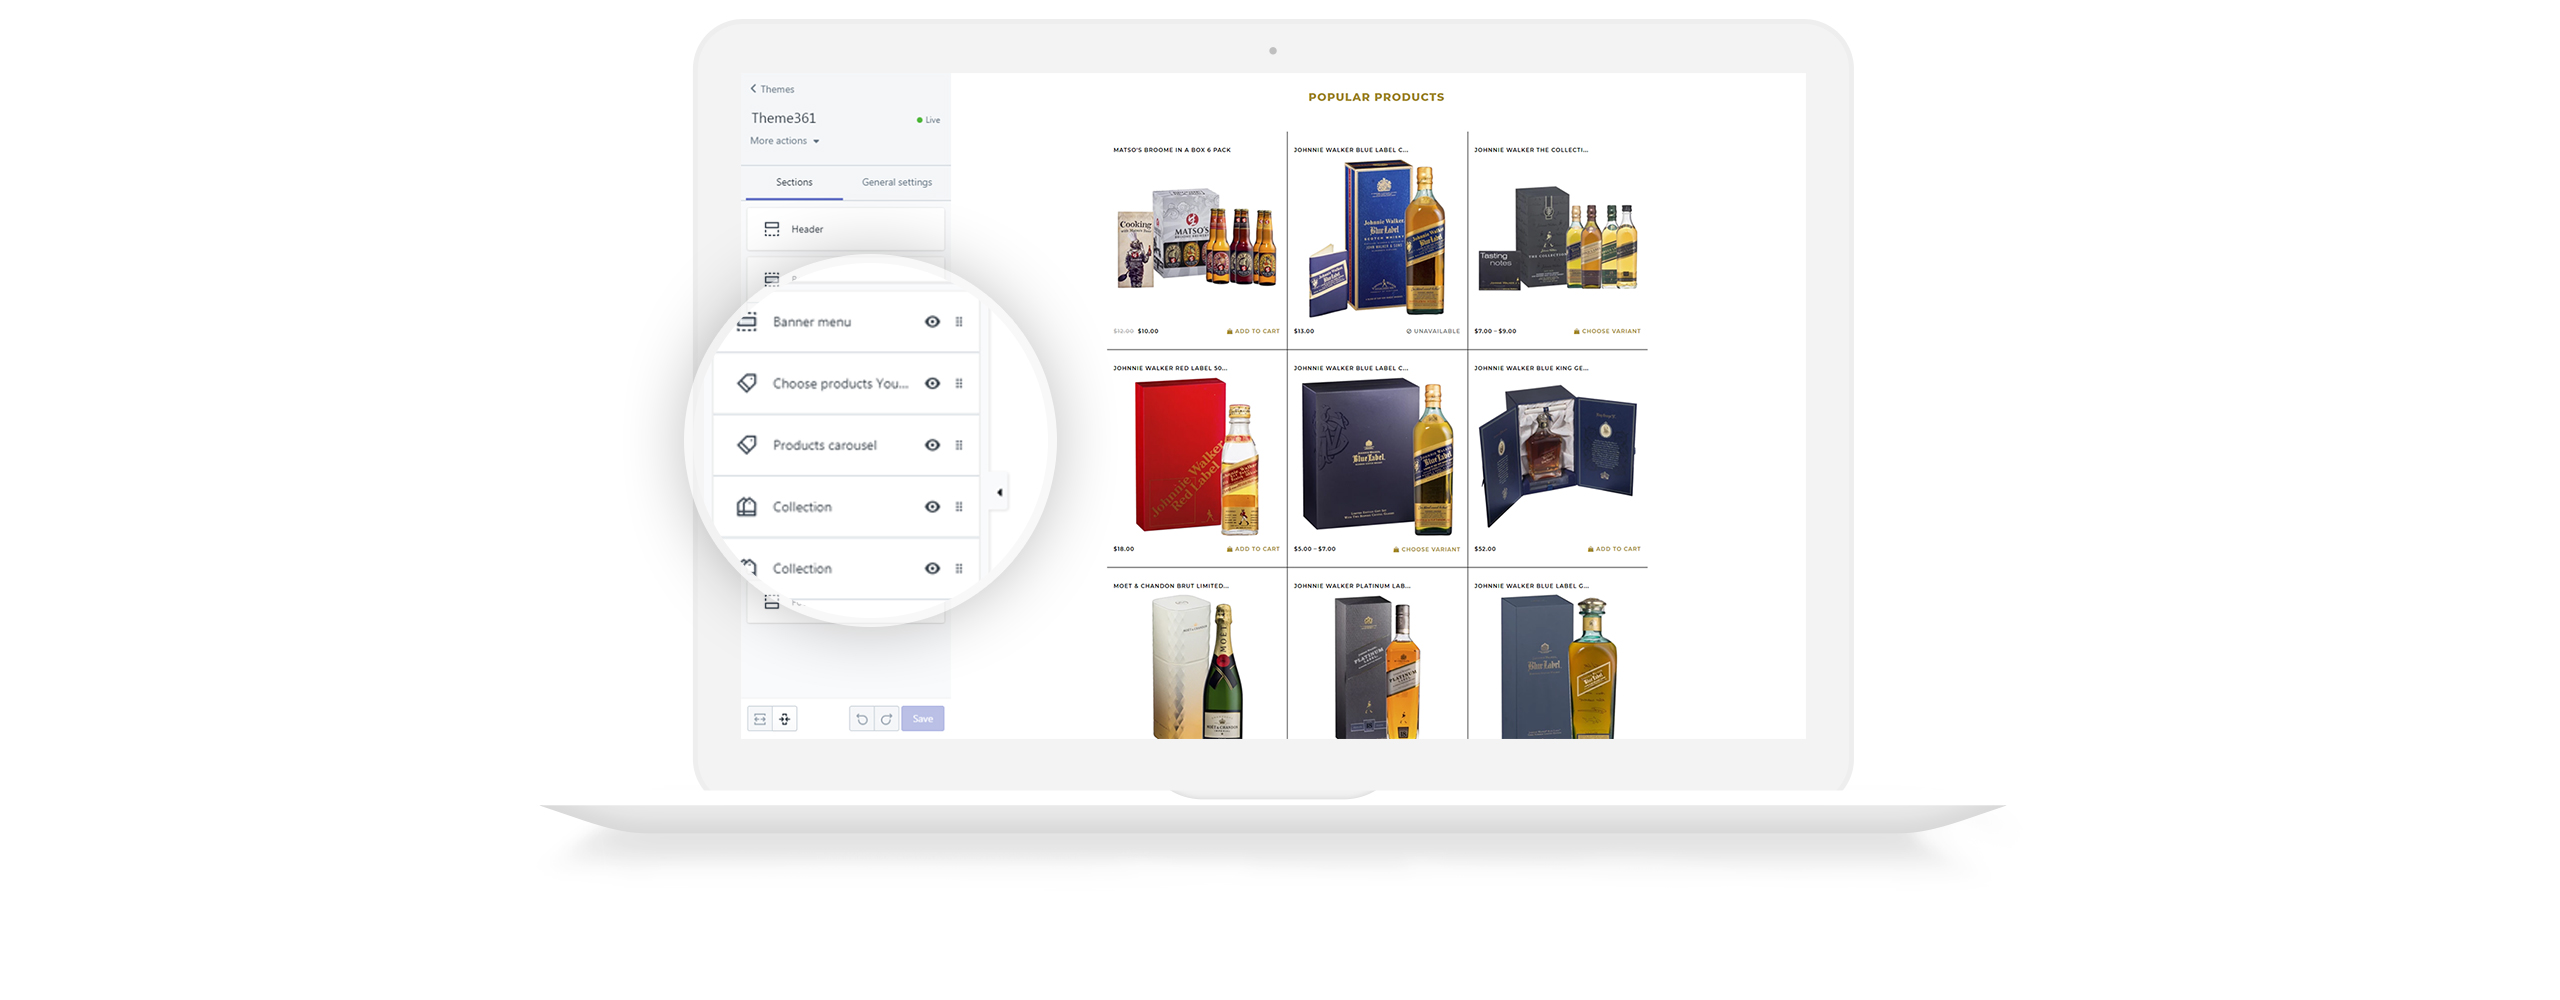This screenshot has height=1000, width=2560.
Task: Click the $10.00 sale price on Matso's
Action: (x=1148, y=331)
